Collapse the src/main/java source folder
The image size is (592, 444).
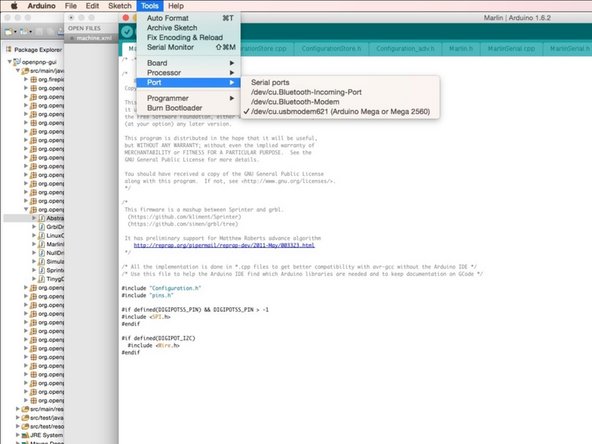point(18,71)
